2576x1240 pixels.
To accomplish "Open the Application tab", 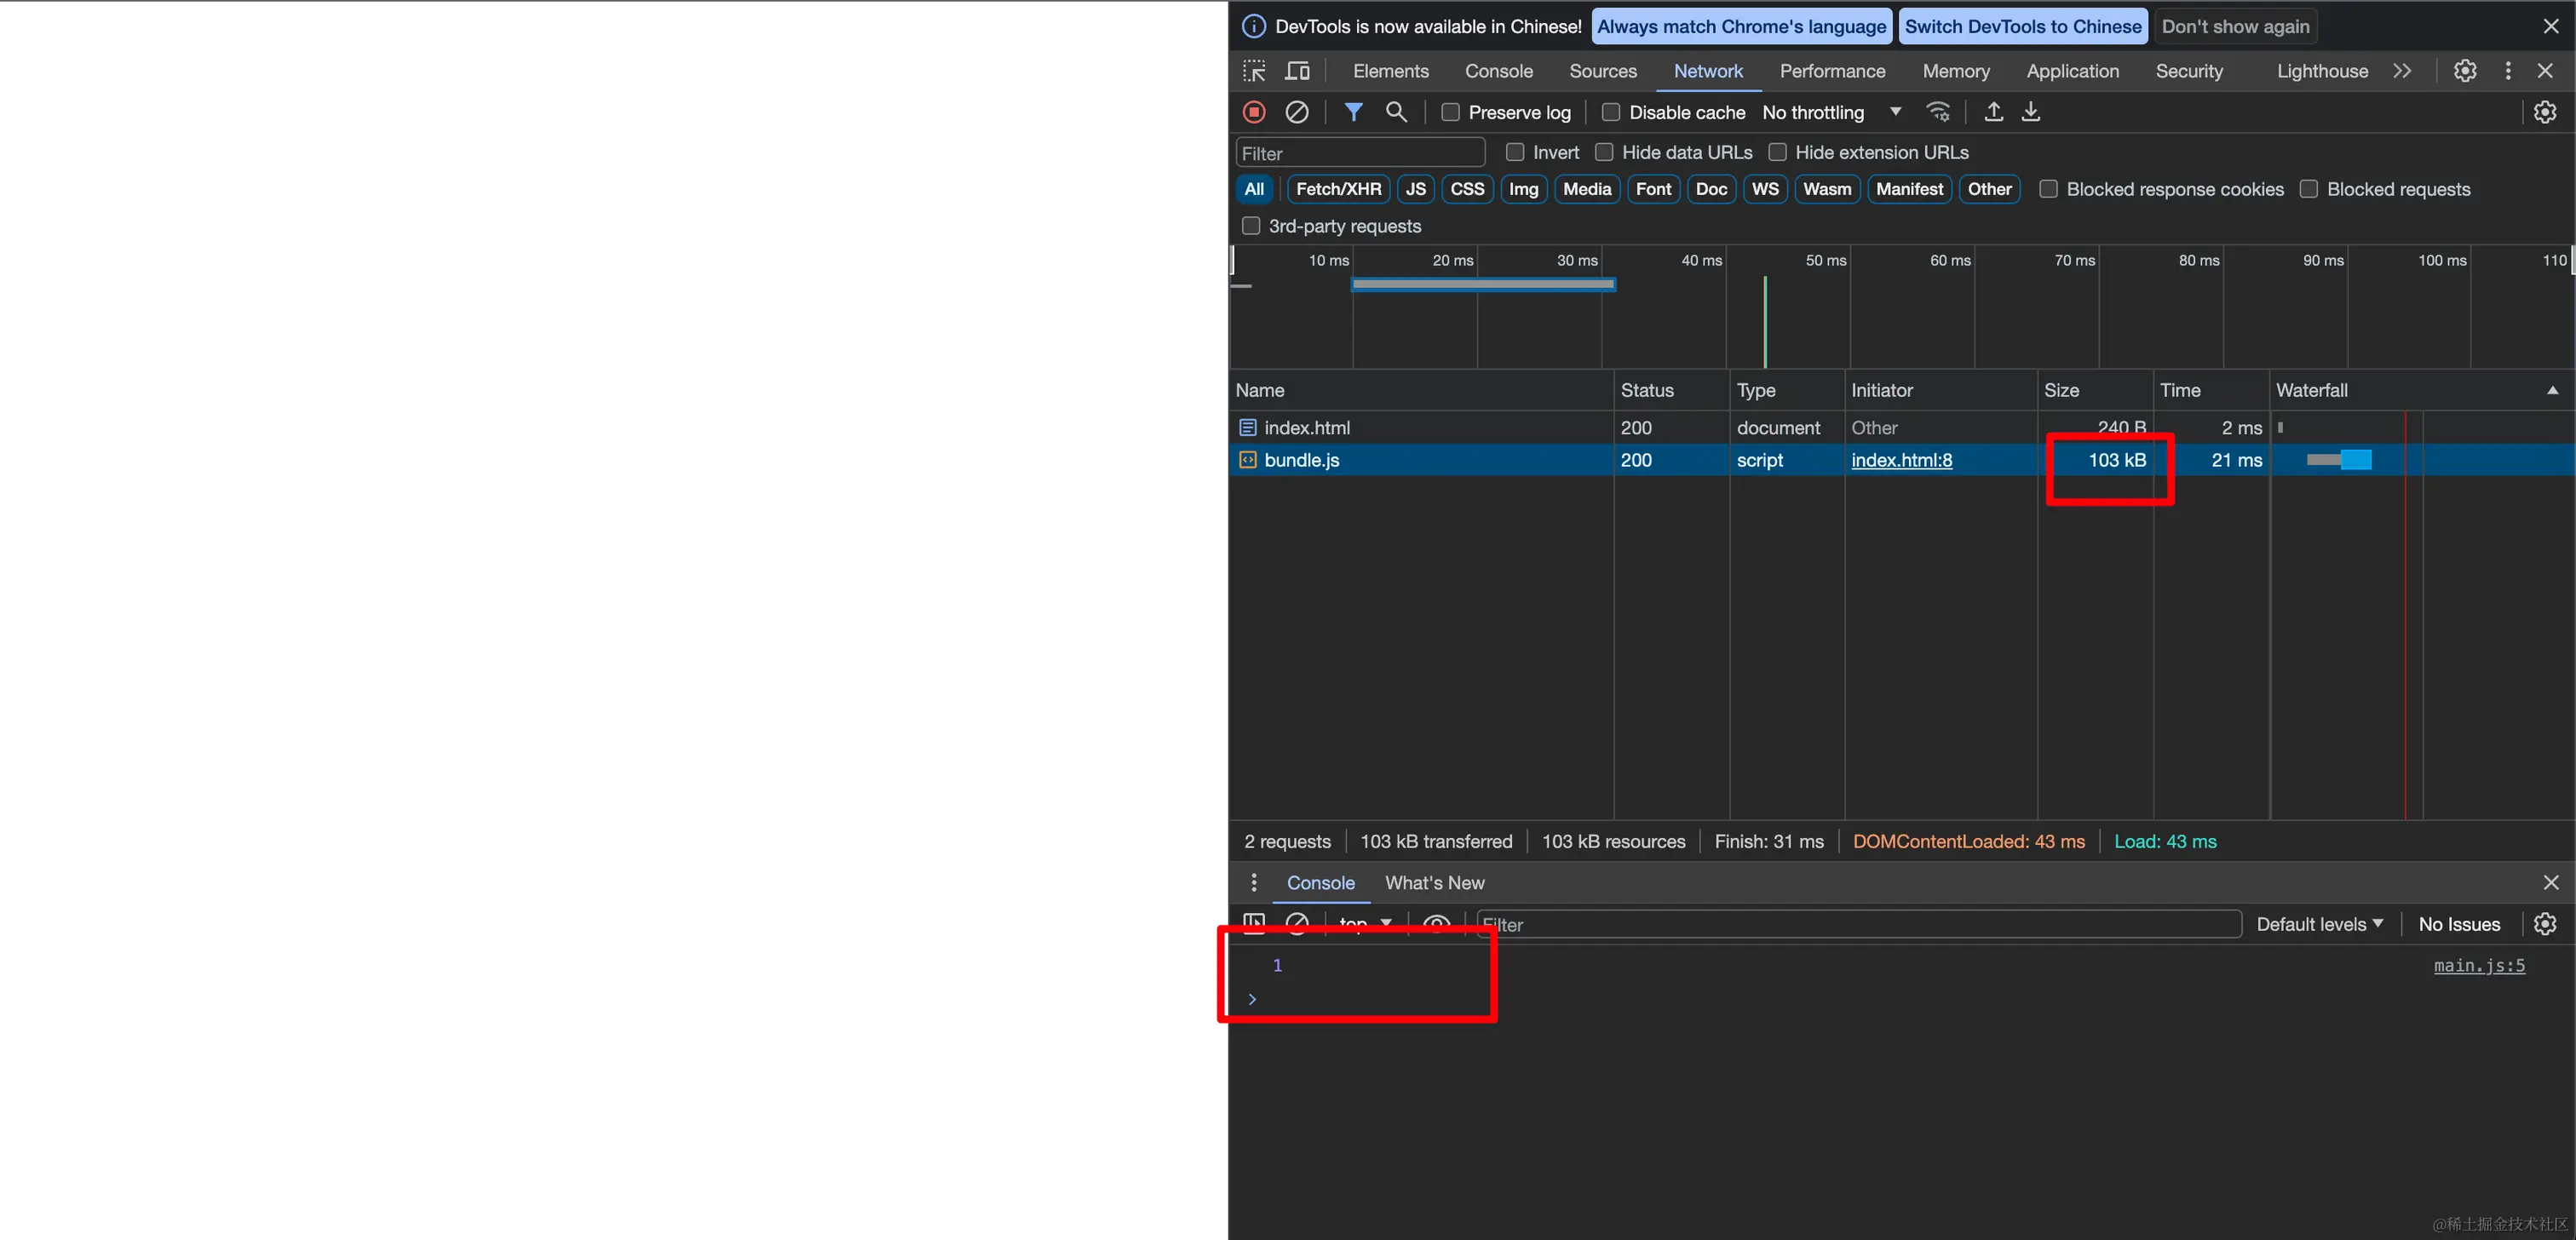I will [2072, 71].
